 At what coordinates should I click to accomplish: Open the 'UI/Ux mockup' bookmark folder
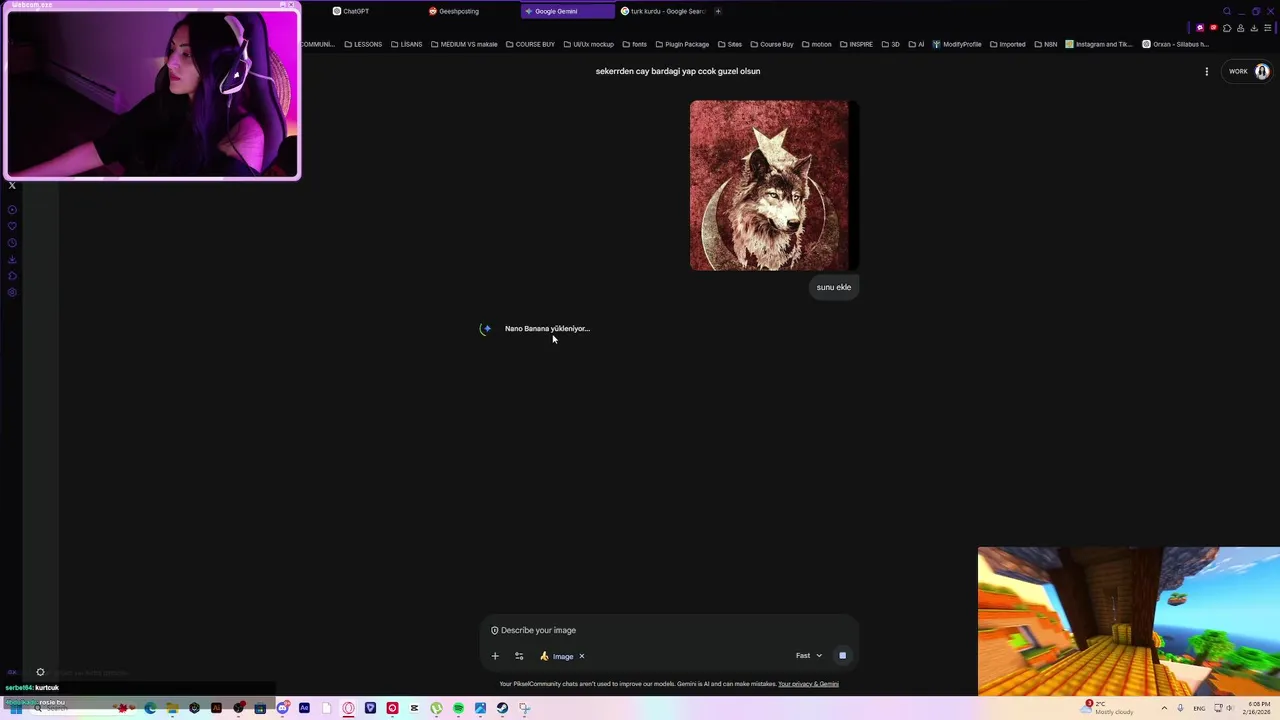588,44
